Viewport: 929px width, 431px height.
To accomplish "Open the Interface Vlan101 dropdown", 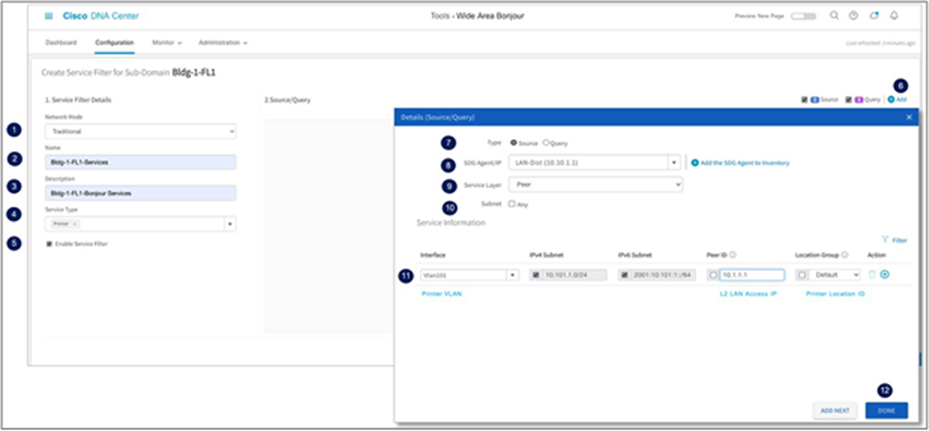I will click(470, 275).
